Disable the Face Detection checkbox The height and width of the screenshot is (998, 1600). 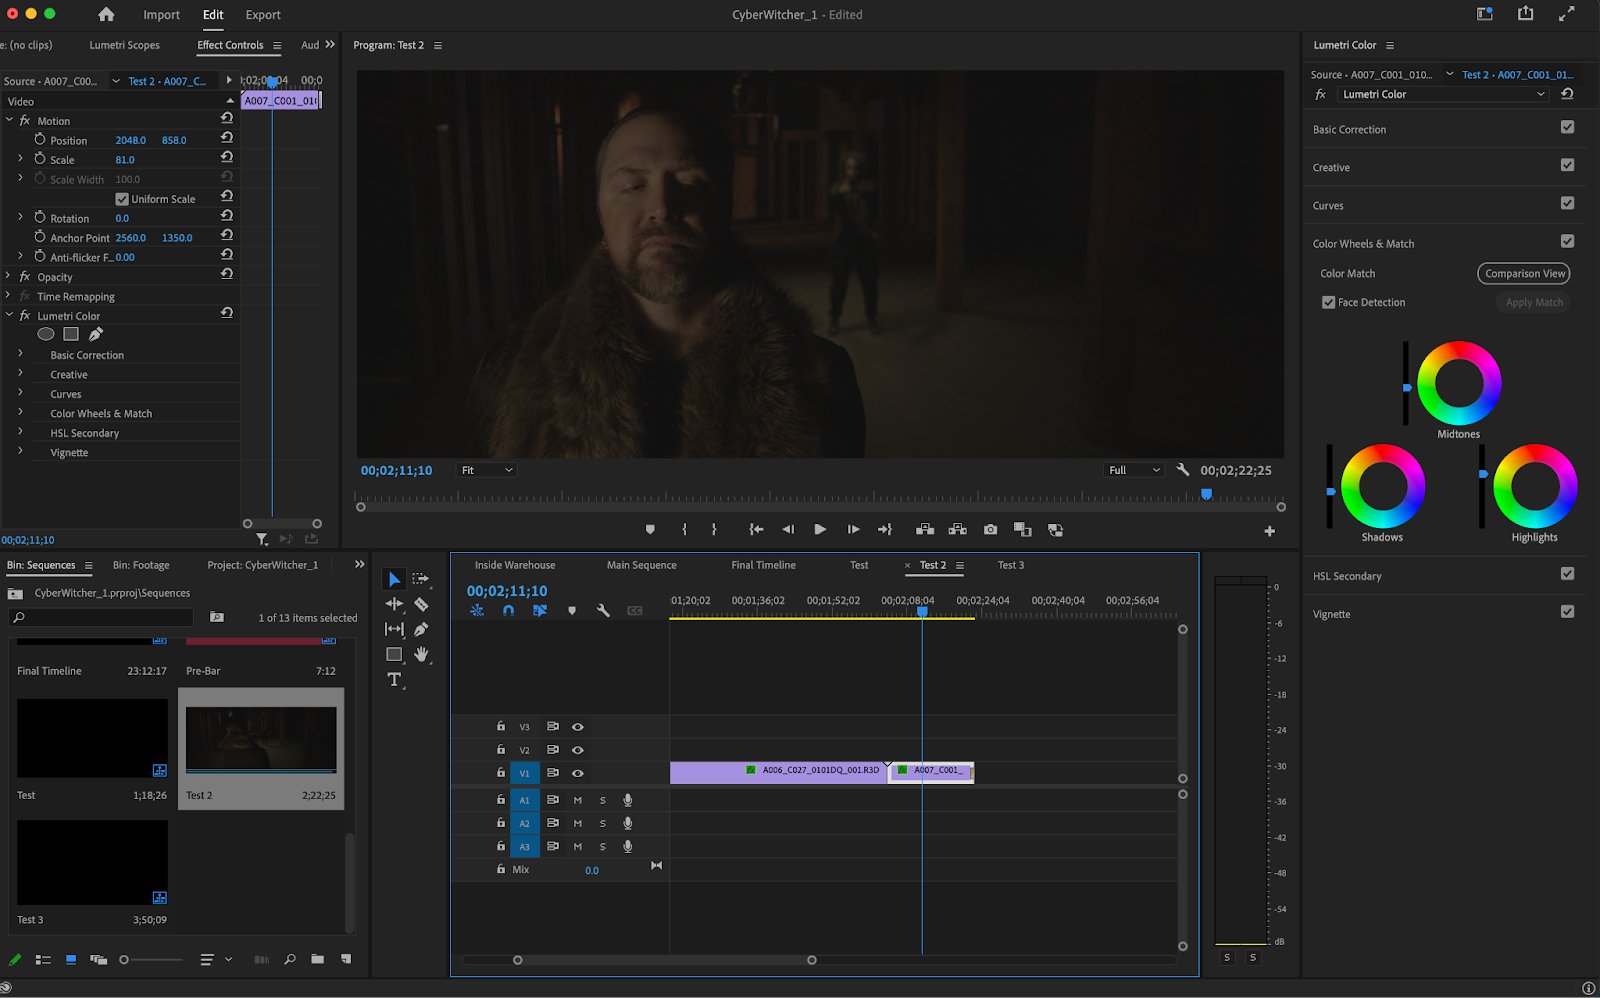click(x=1329, y=302)
